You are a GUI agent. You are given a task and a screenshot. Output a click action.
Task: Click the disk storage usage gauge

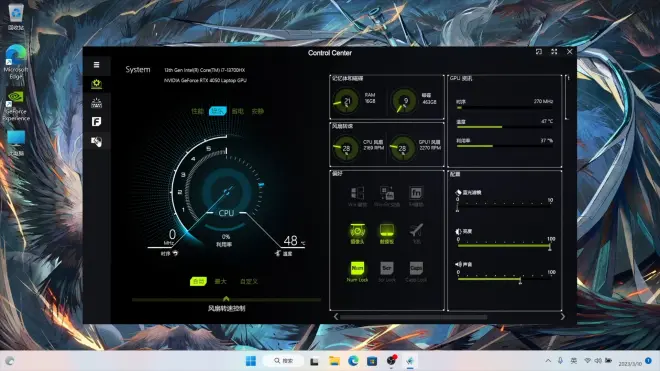click(404, 101)
